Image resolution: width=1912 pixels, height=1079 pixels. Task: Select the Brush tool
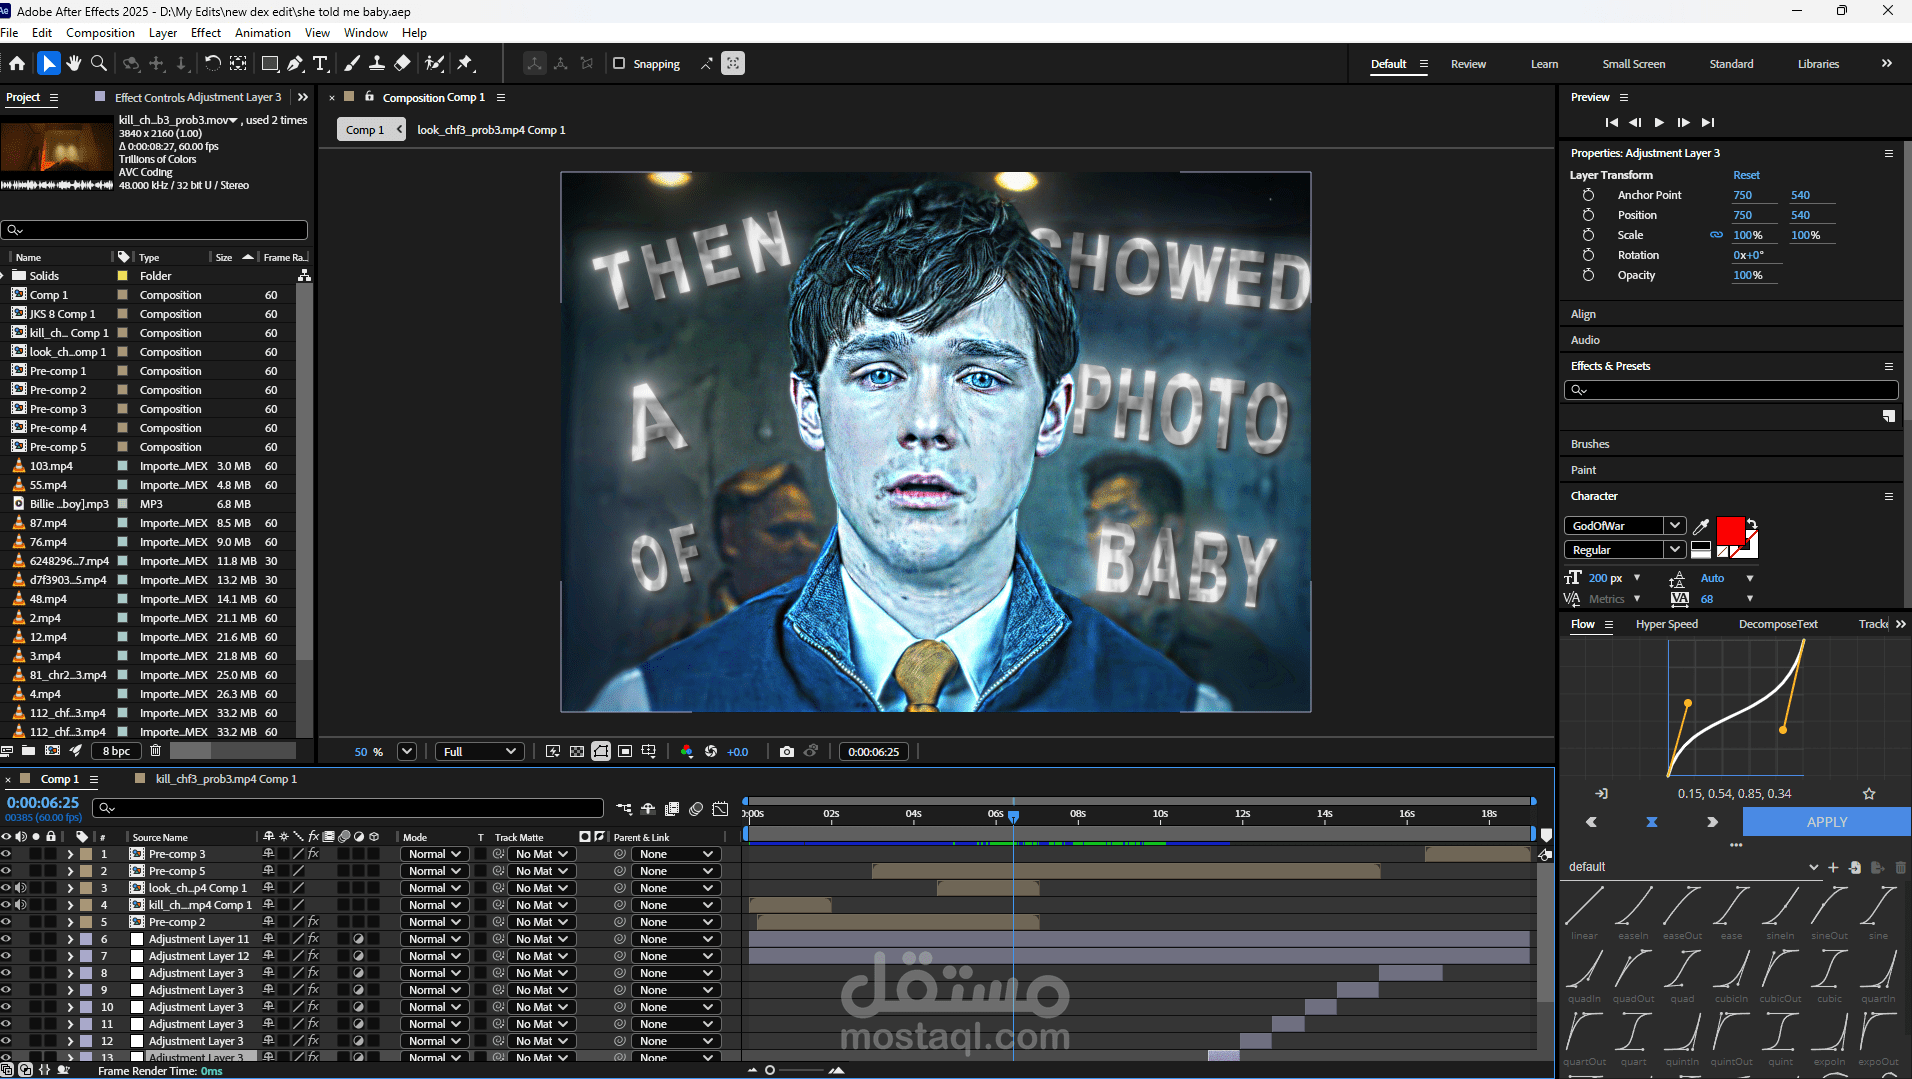pos(352,63)
